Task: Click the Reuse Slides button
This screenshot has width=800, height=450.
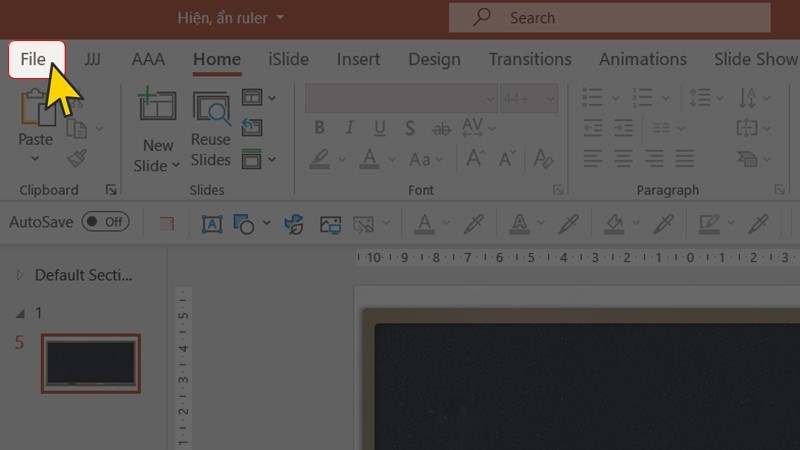Action: pos(211,129)
